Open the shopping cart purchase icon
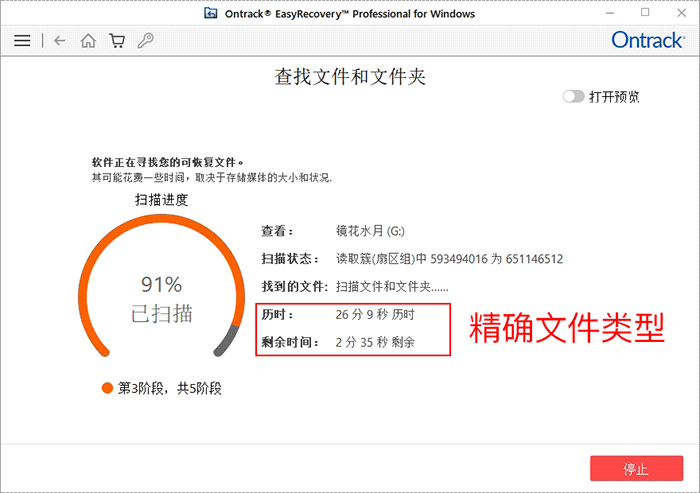 tap(117, 41)
